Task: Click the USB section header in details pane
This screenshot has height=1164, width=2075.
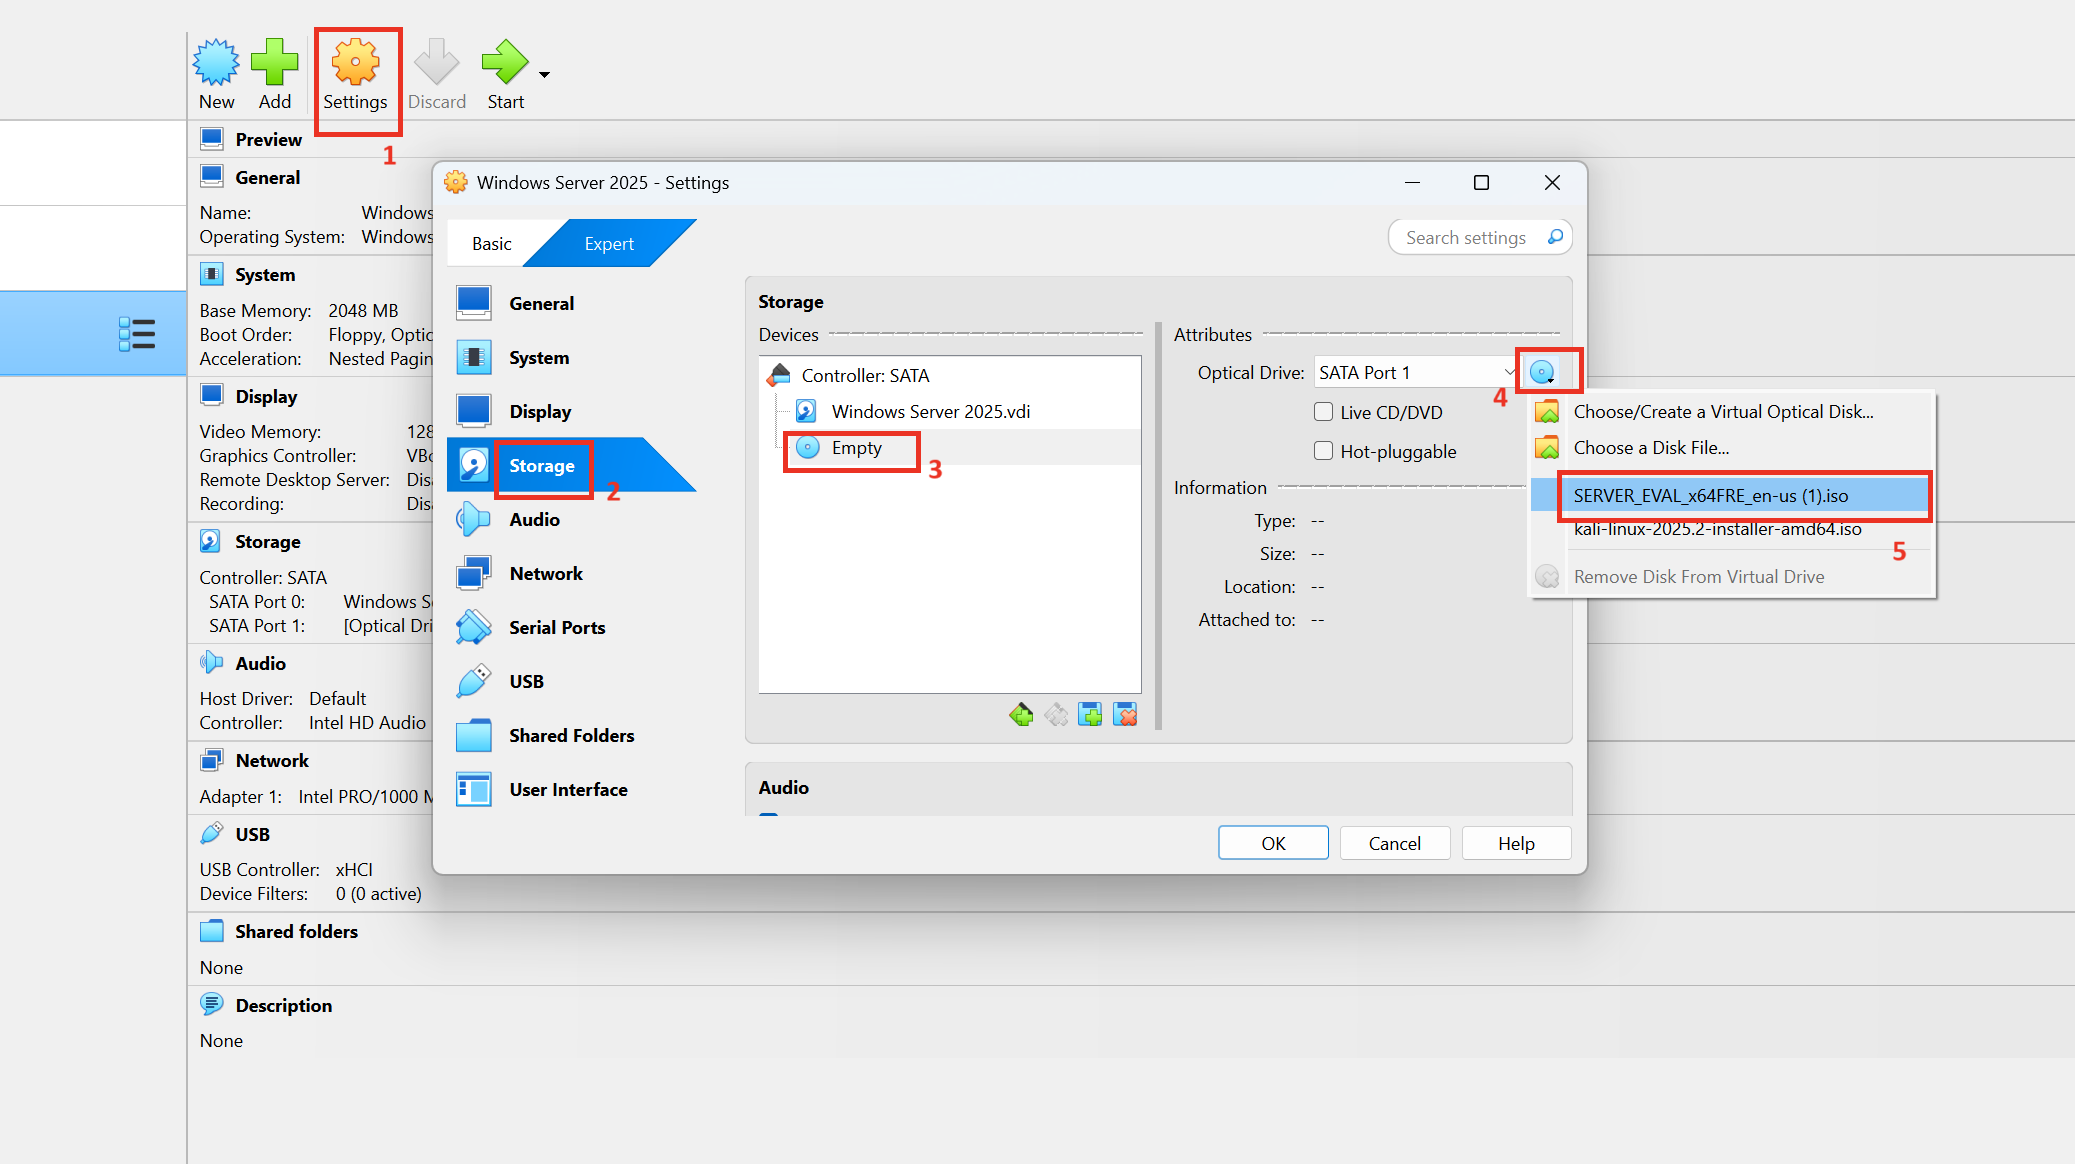Action: click(252, 834)
